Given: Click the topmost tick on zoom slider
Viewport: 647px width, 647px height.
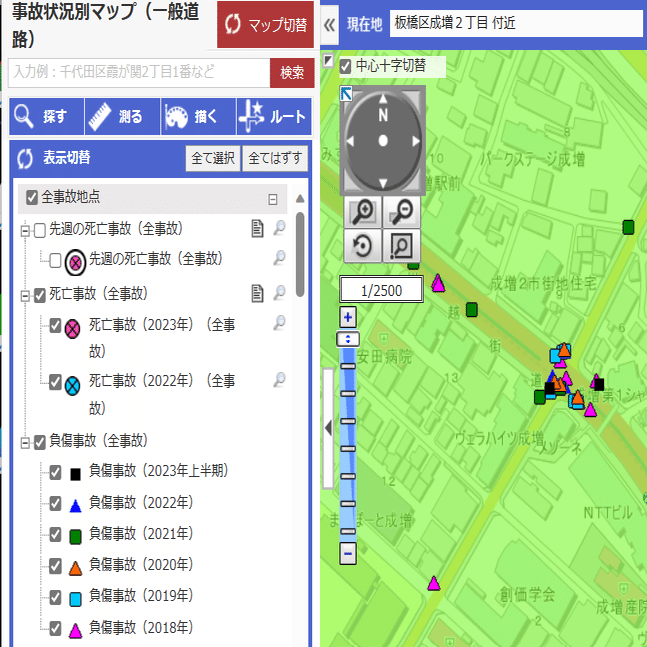Looking at the screenshot, I should 348,366.
